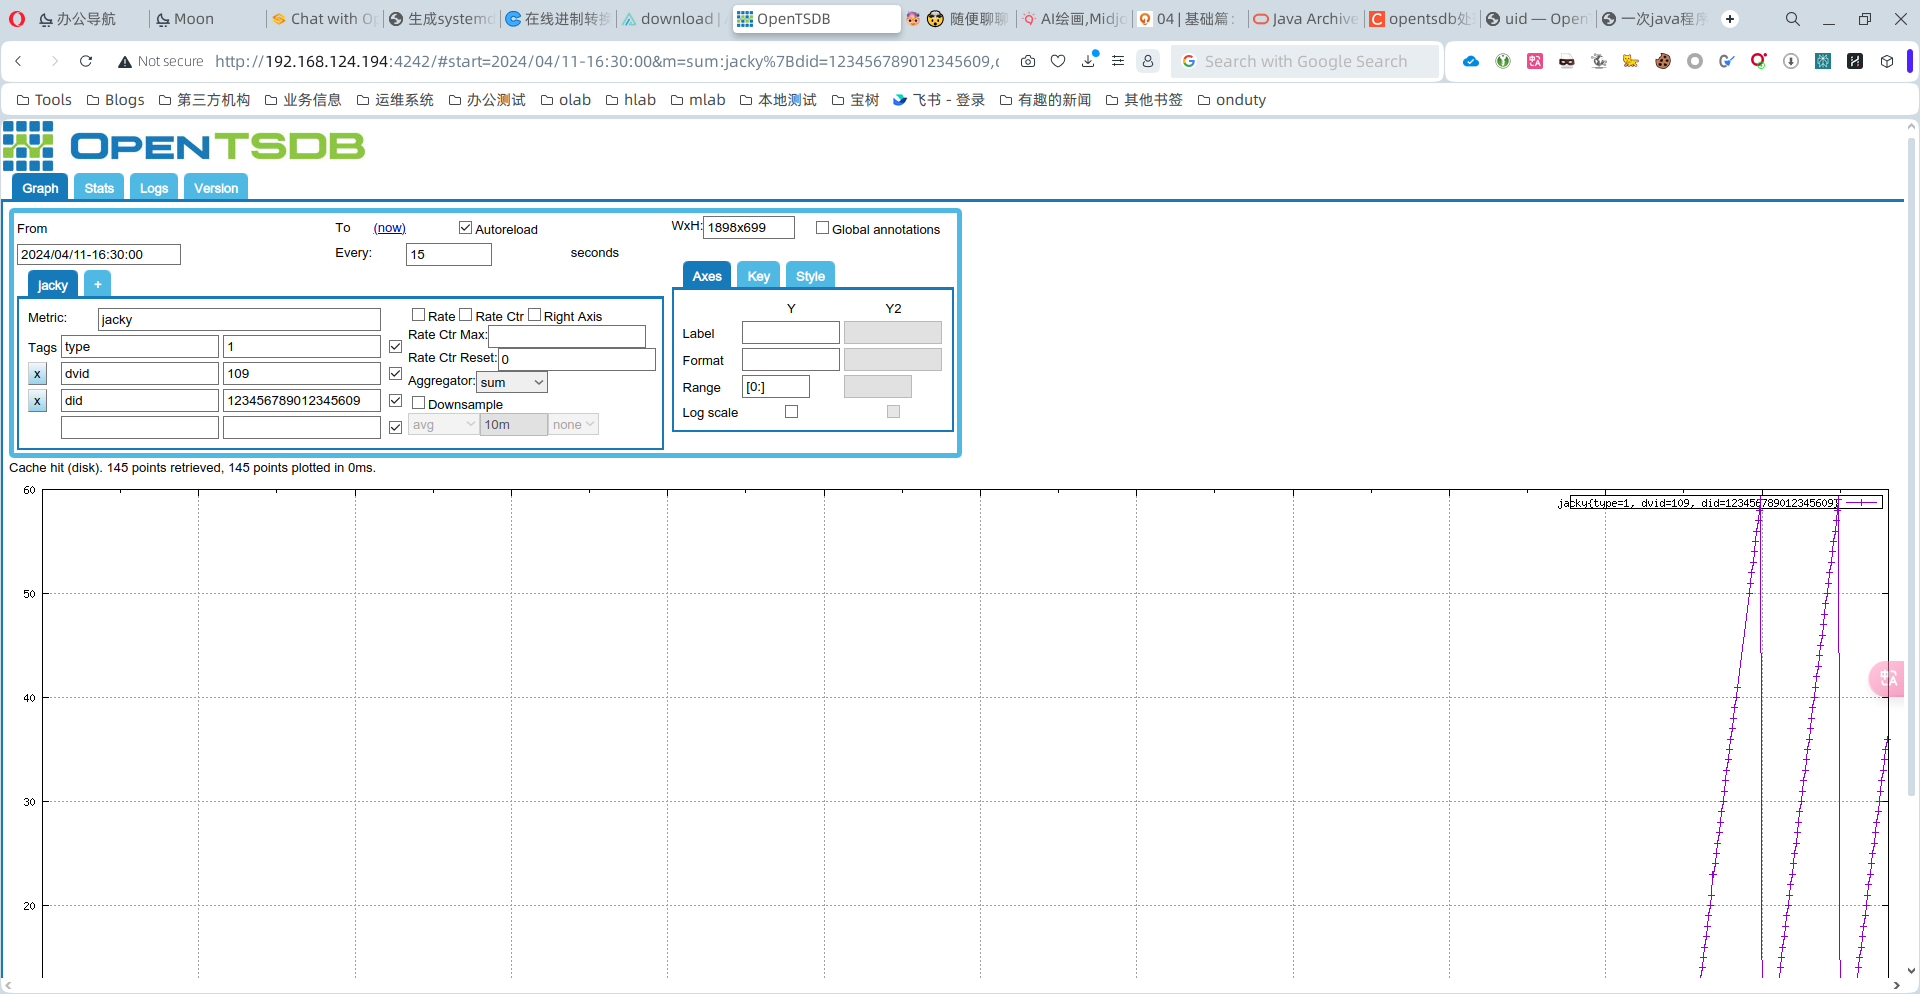
Task: Enable the Rate checkbox
Action: (x=419, y=315)
